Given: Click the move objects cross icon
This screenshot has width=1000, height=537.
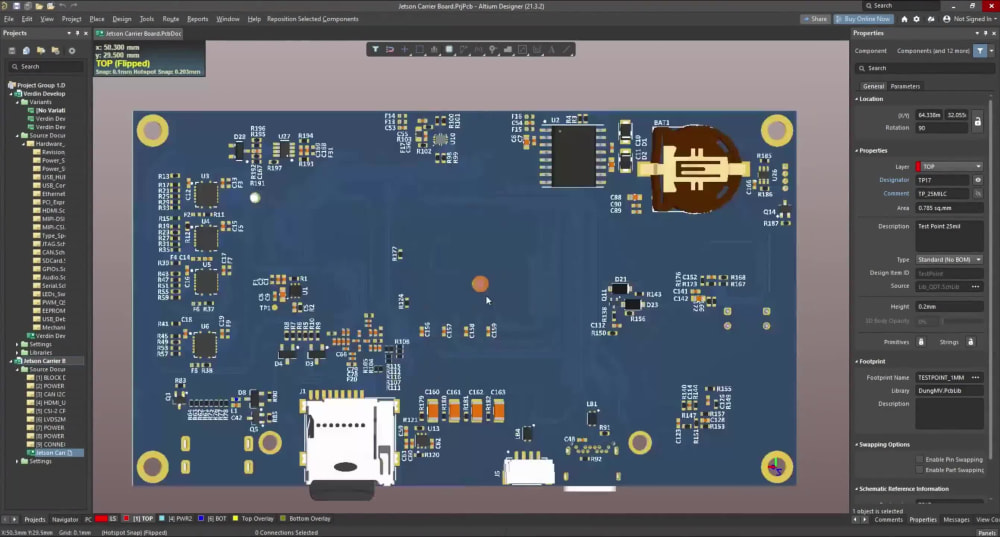Looking at the screenshot, I should (404, 49).
